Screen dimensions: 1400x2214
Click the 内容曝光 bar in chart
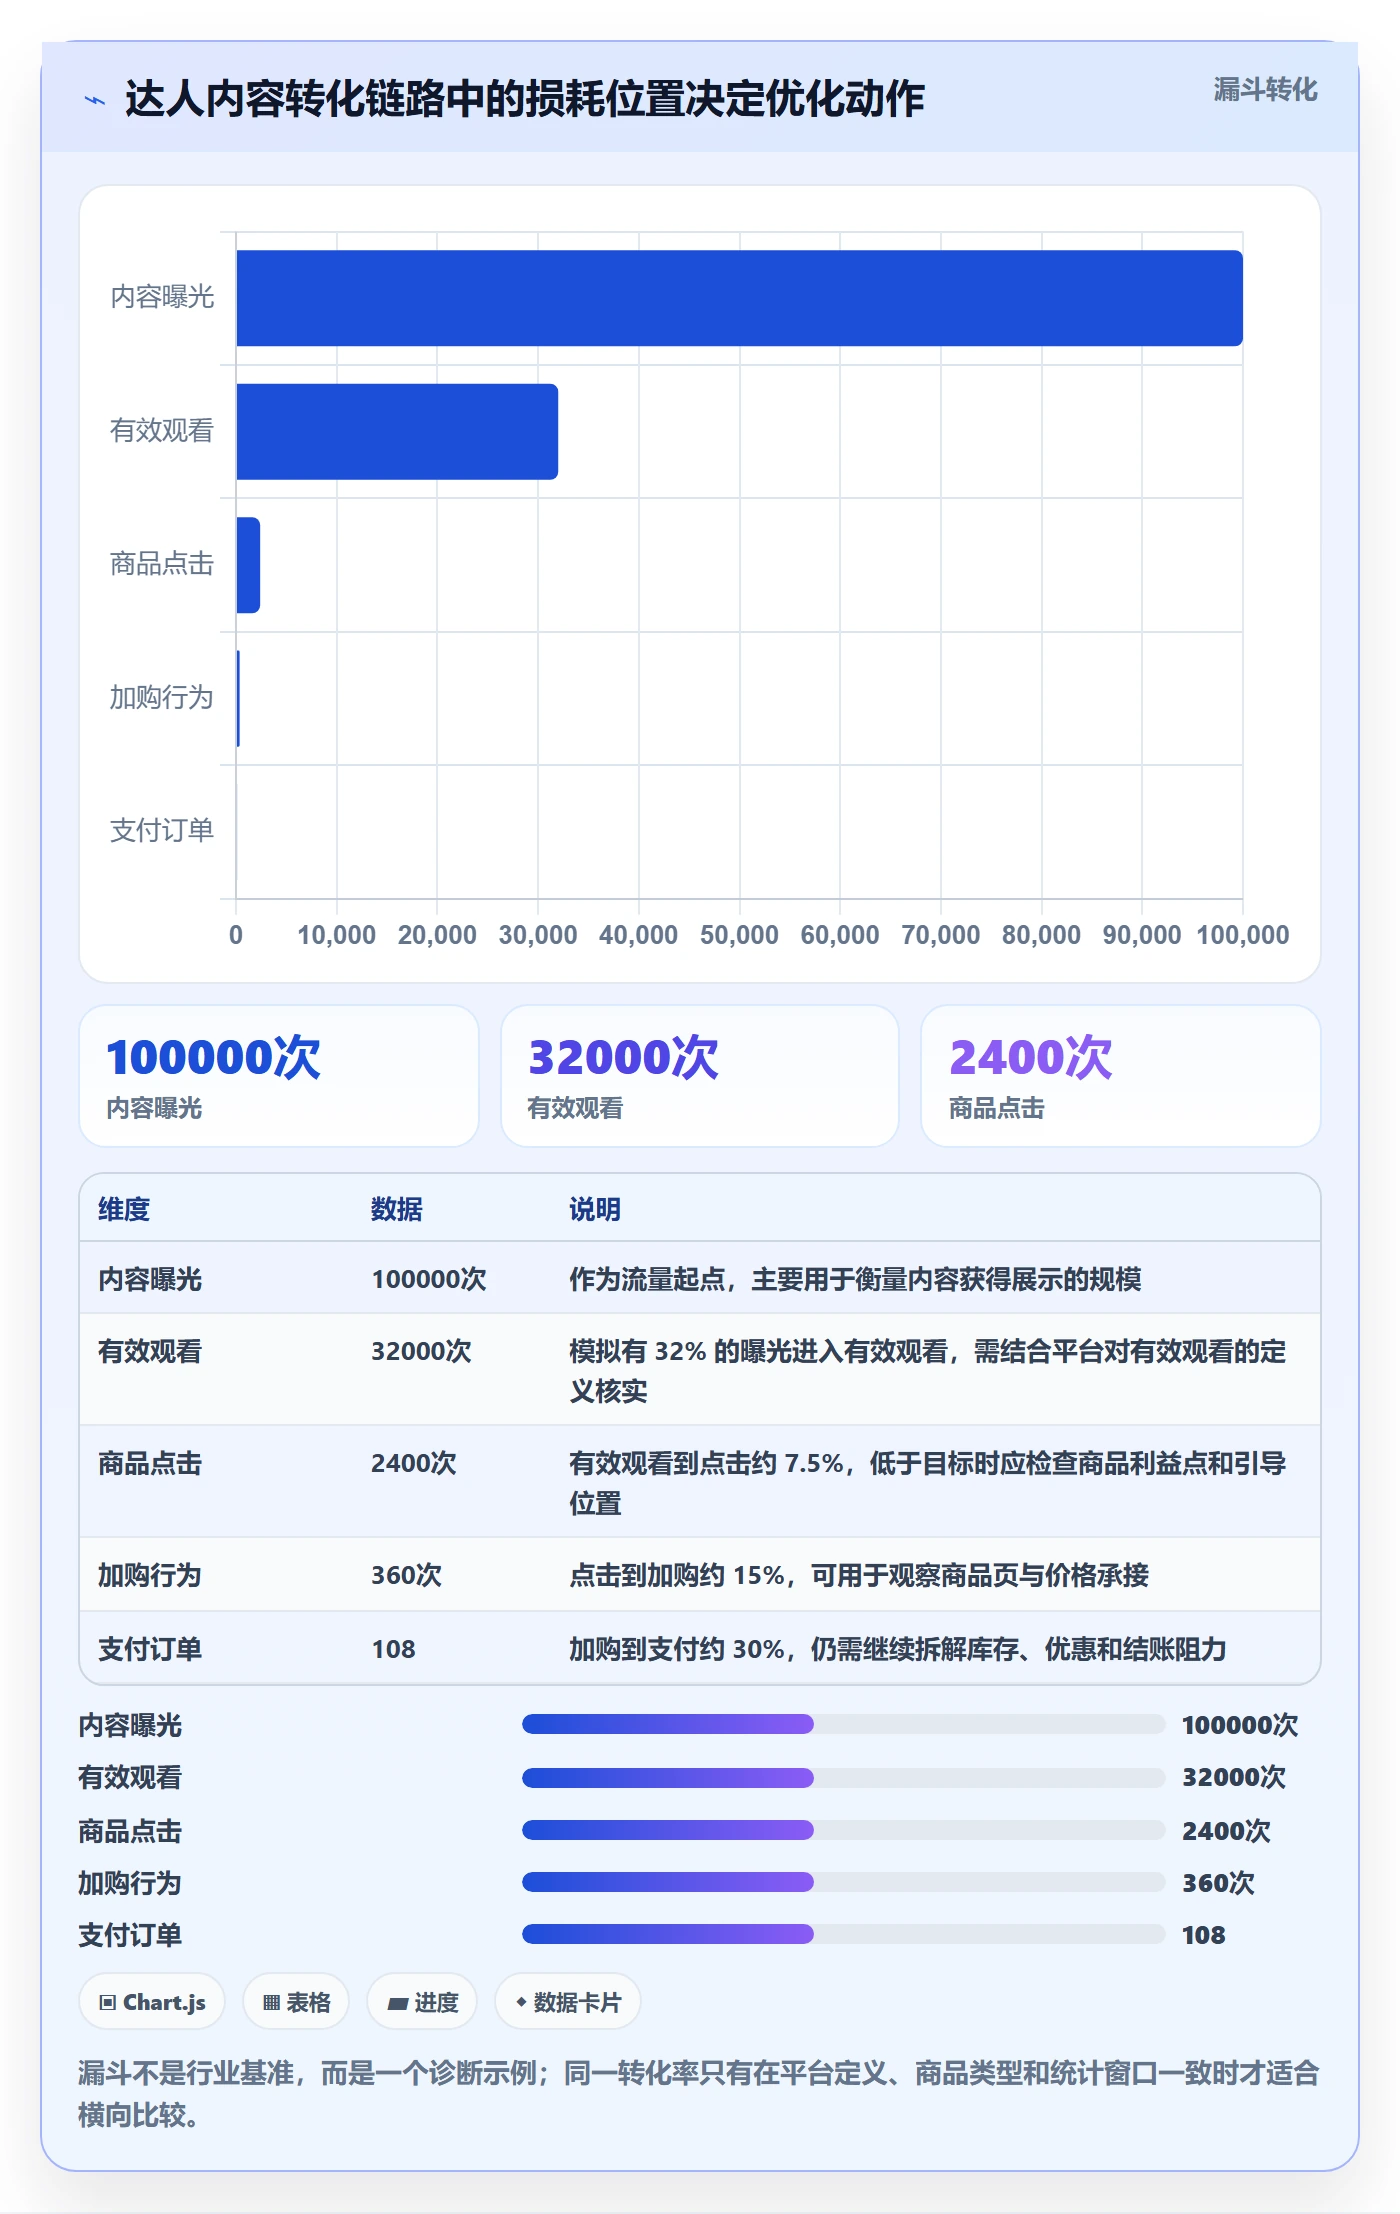coord(739,298)
